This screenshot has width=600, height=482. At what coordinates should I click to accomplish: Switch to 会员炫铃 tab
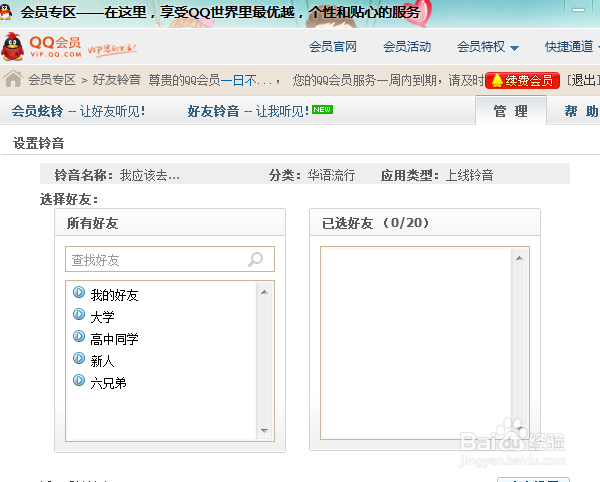click(78, 111)
